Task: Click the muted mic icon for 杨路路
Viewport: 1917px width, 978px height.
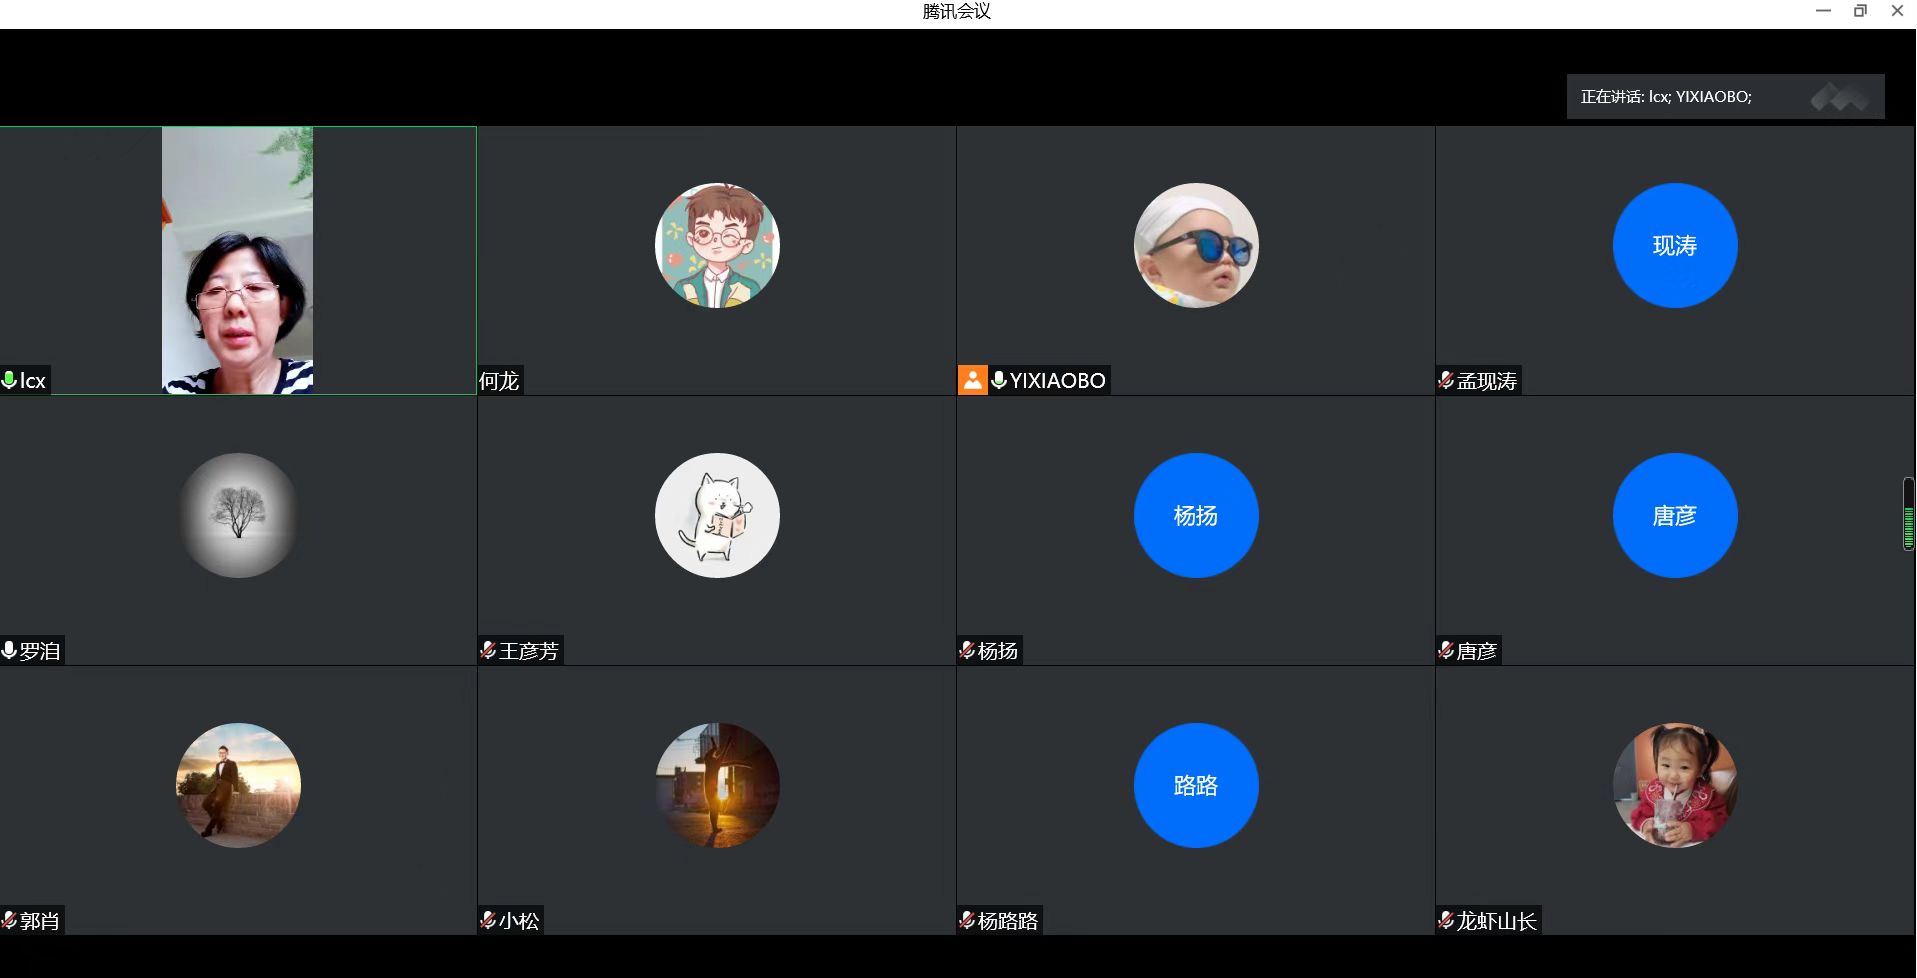Action: (967, 920)
